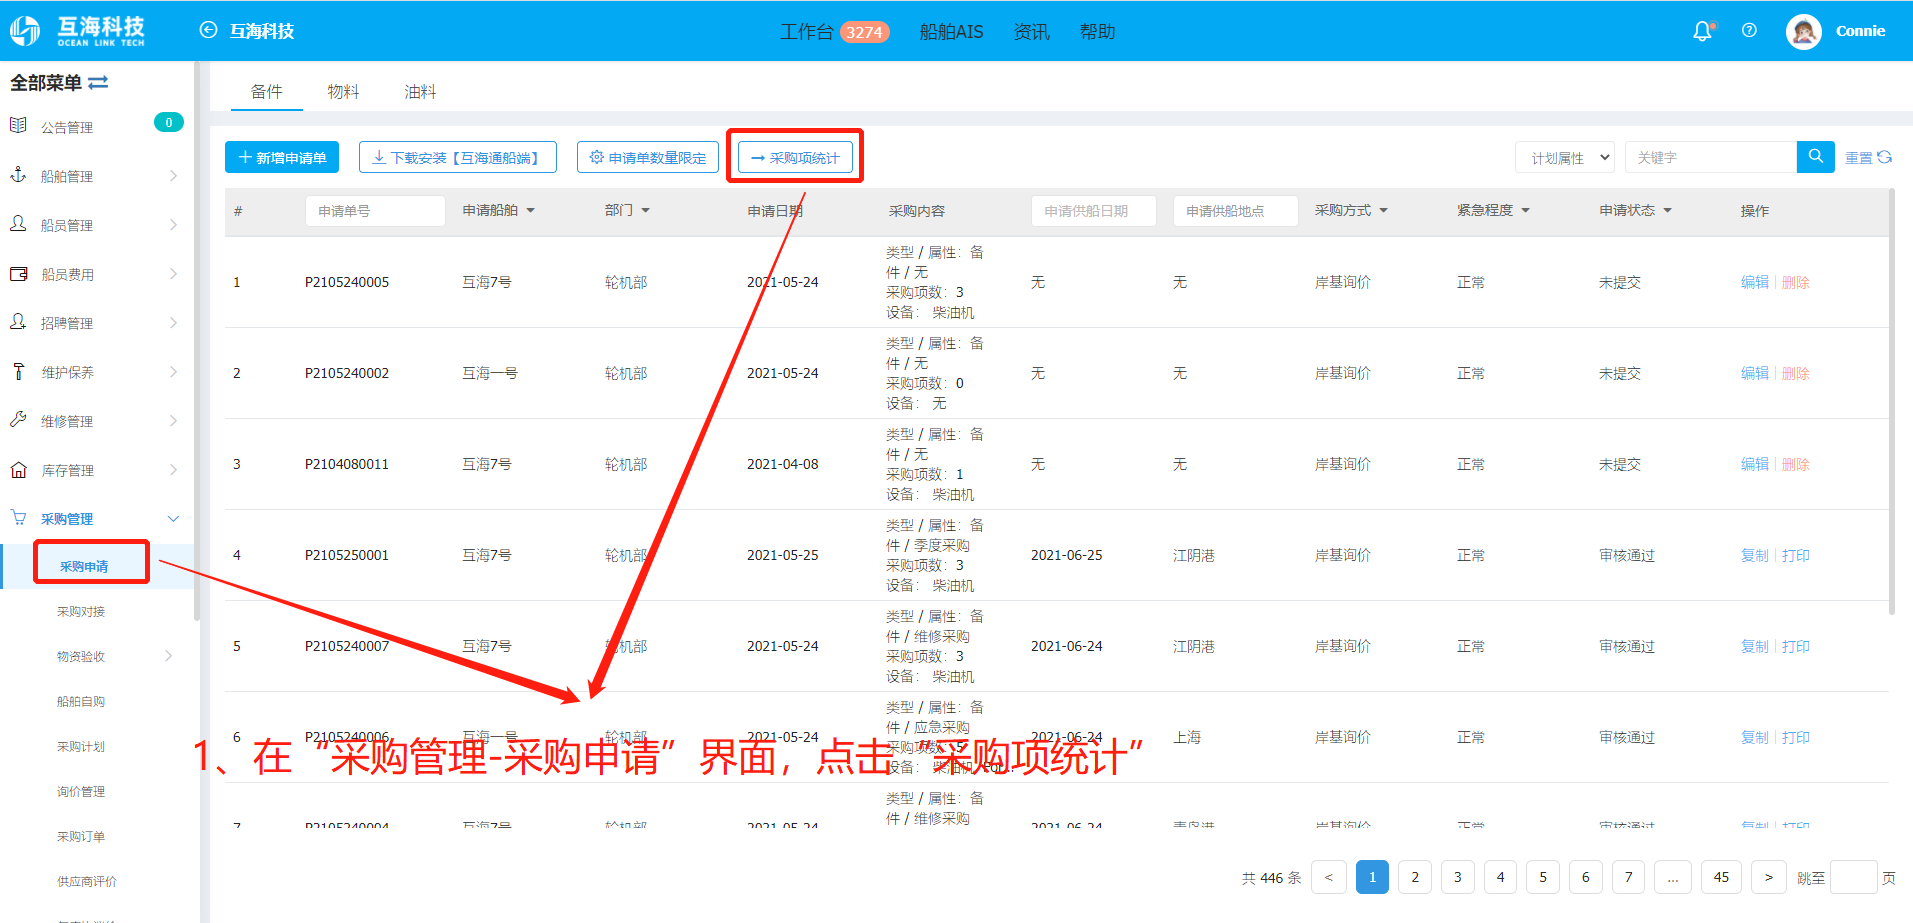
Task: Select 采购计划 in the sidebar
Action: 81,746
